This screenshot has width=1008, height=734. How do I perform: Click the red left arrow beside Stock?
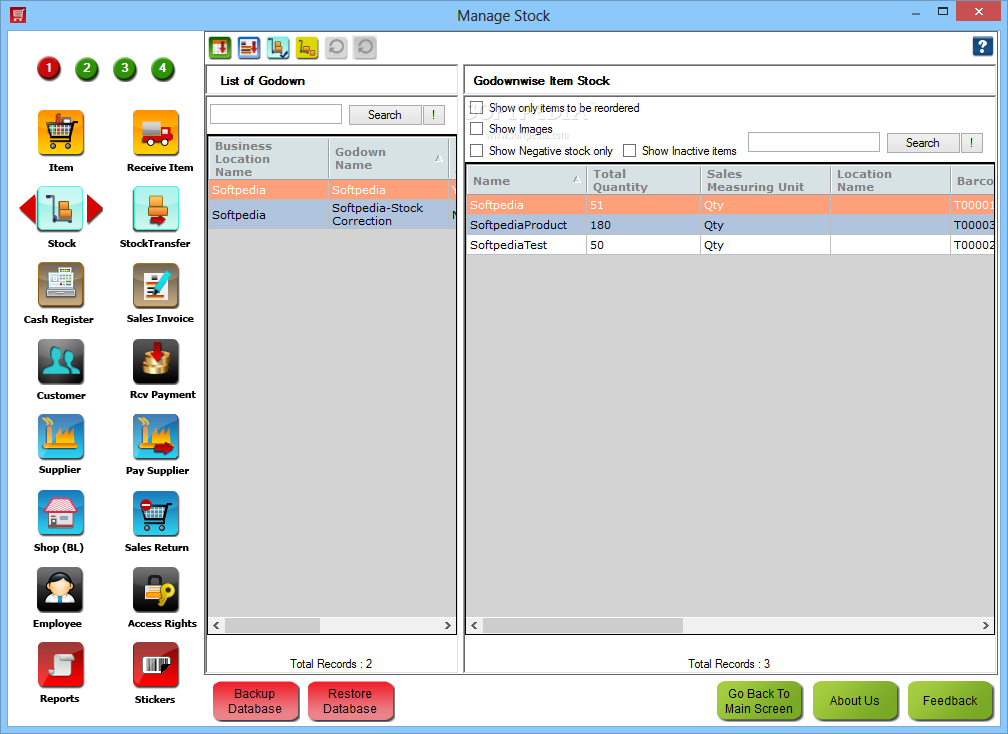point(28,209)
